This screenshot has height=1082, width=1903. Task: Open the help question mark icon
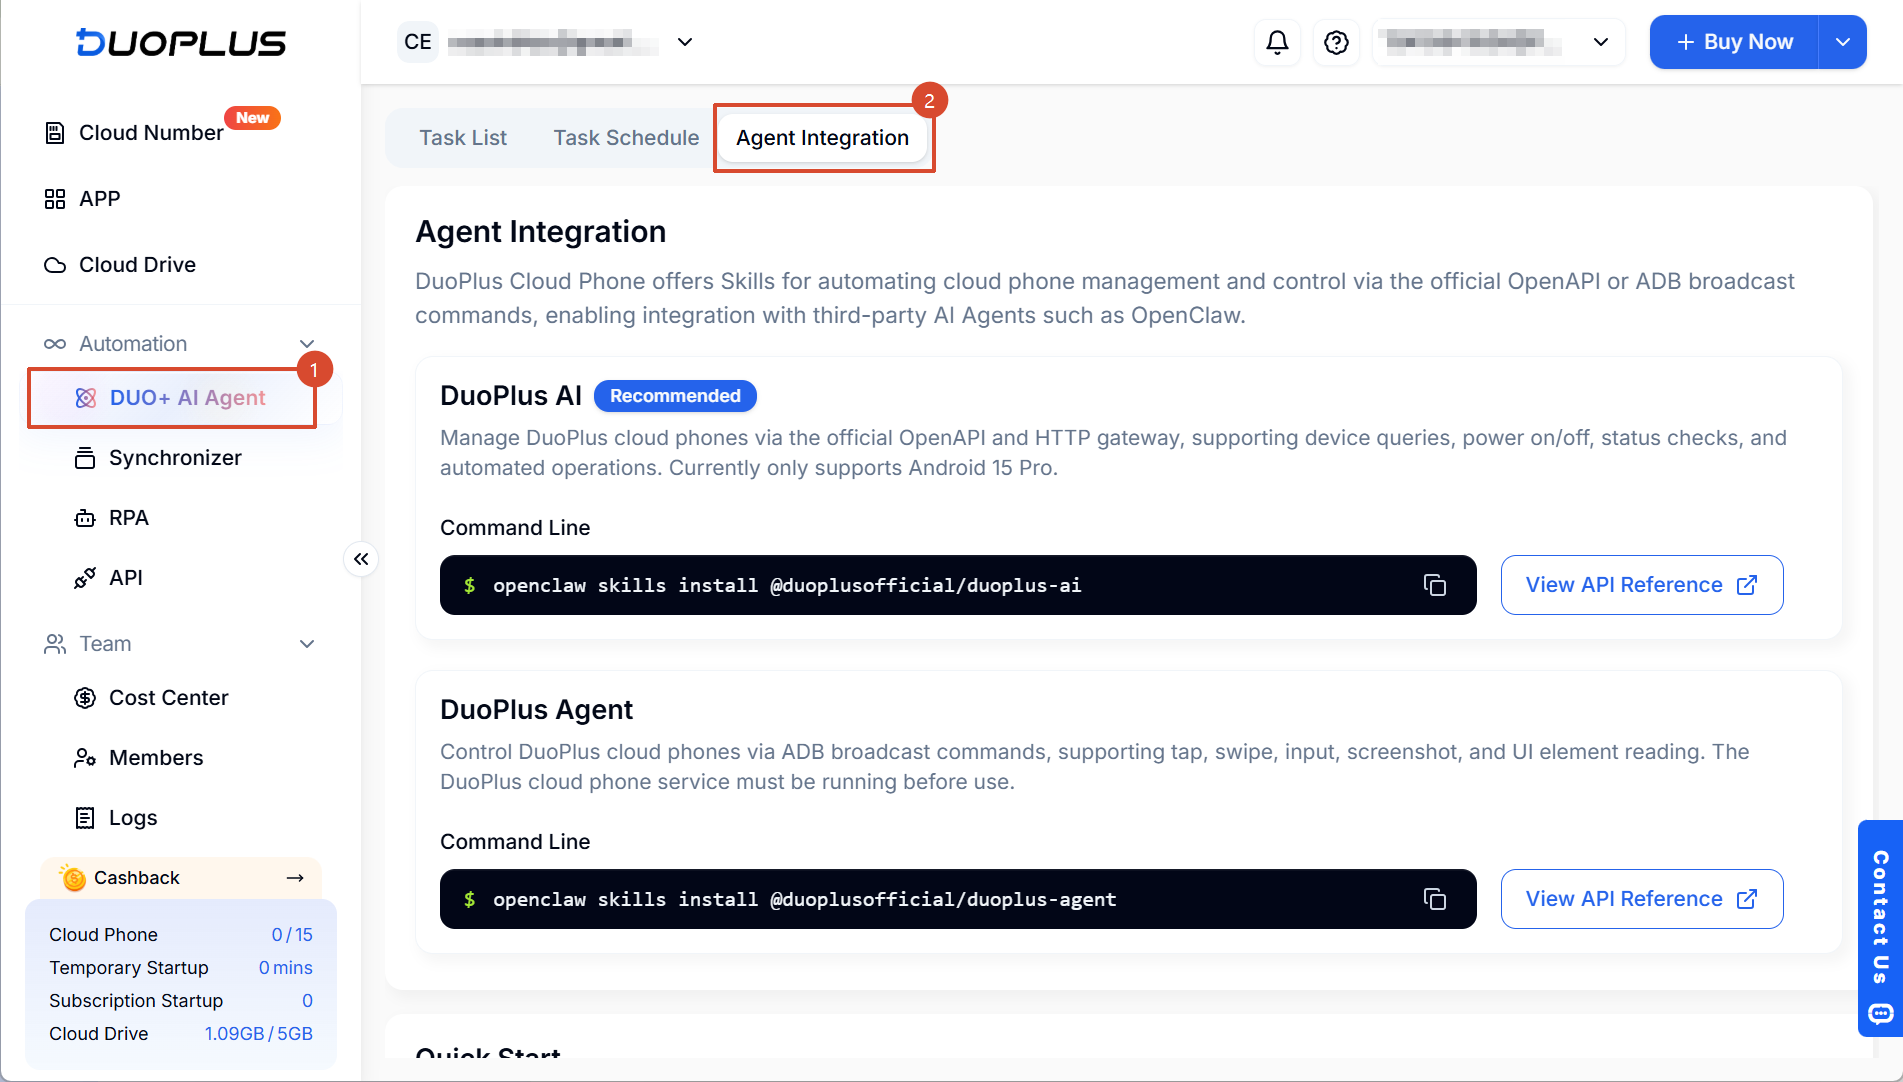(x=1336, y=42)
